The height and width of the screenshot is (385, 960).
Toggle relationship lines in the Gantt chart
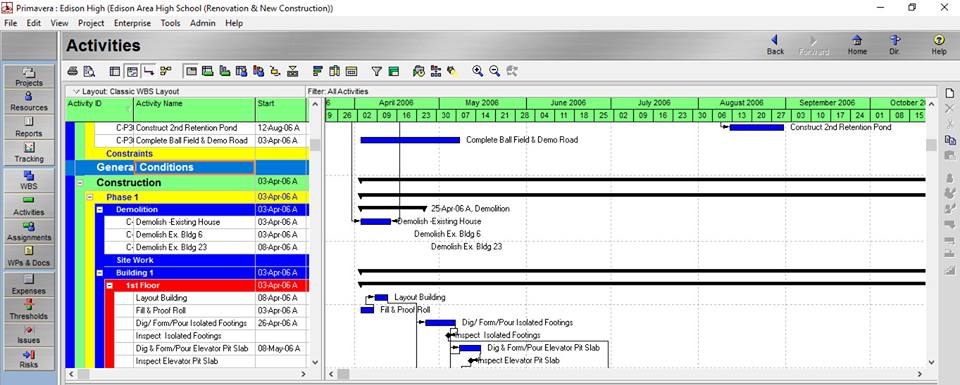pyautogui.click(x=148, y=71)
